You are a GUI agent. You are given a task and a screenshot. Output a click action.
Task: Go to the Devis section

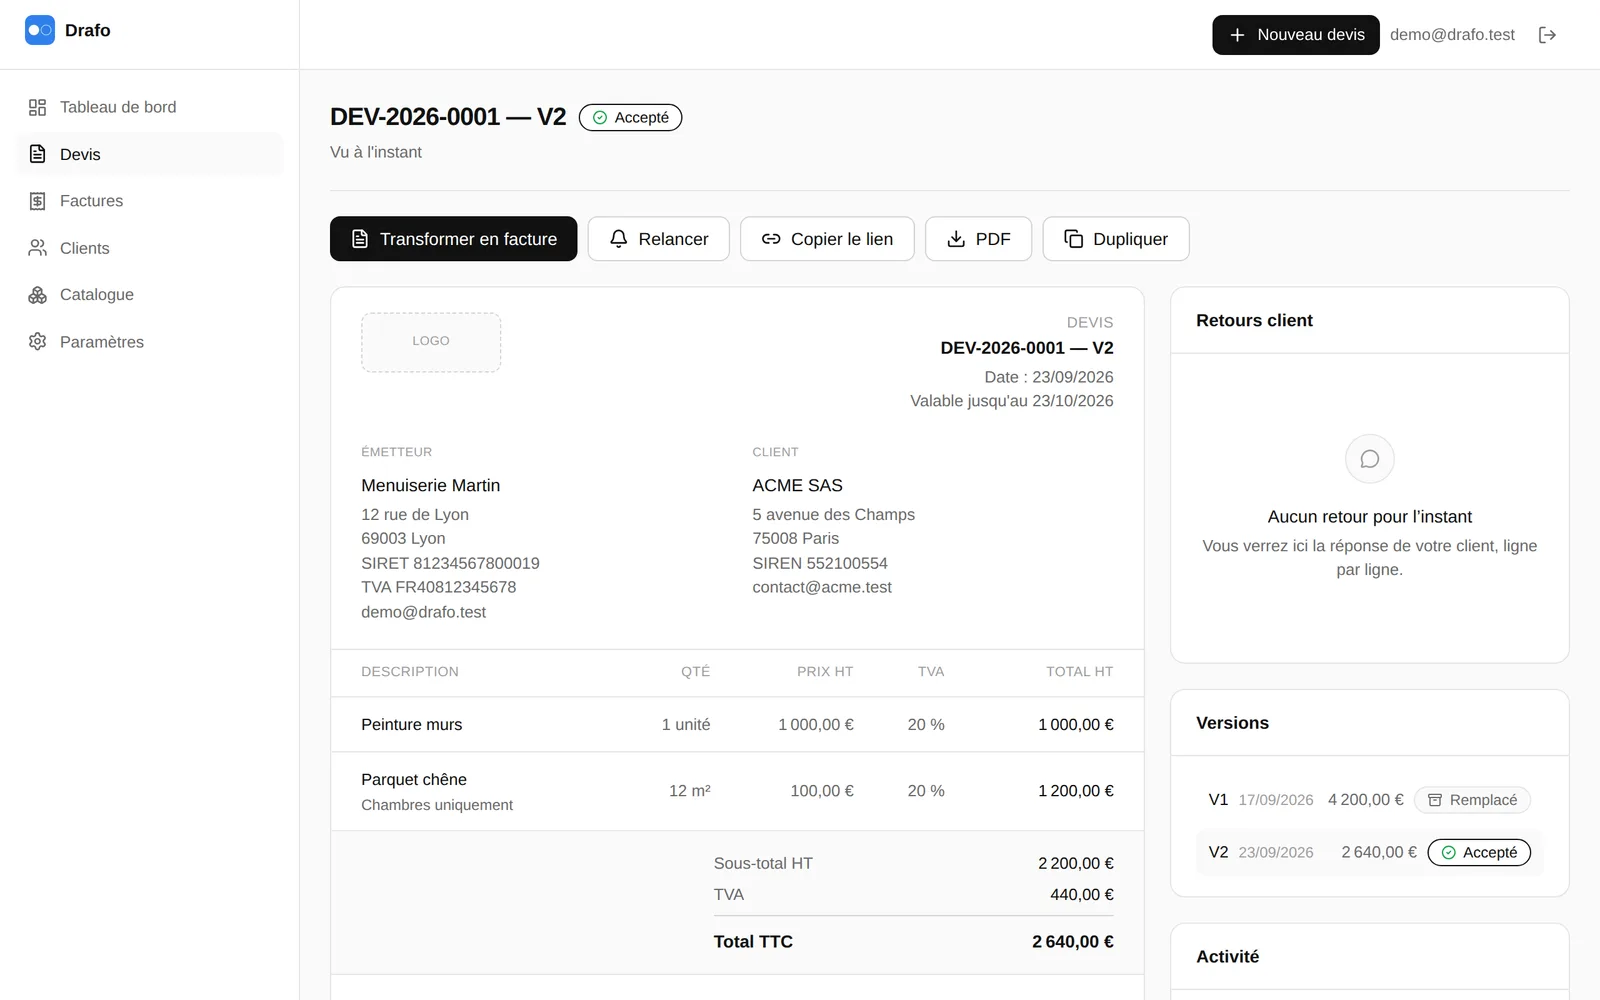150,154
